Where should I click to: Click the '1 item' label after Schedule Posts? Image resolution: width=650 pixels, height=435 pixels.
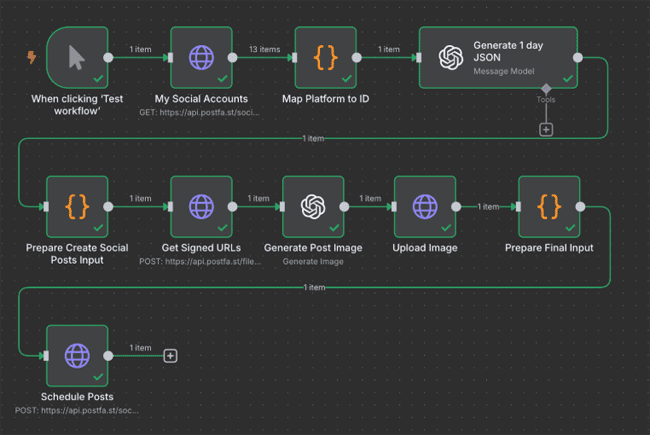click(140, 348)
